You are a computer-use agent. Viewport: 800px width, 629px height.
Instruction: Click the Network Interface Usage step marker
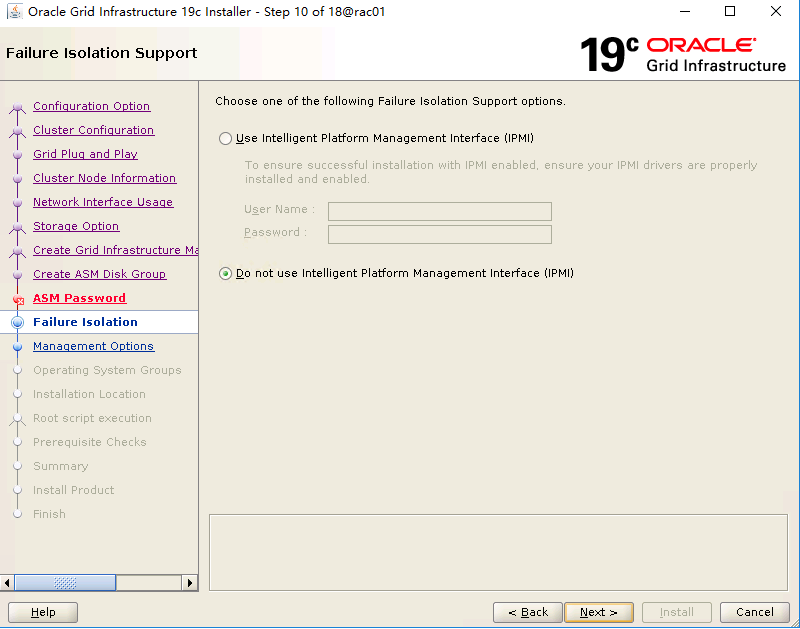pos(17,203)
